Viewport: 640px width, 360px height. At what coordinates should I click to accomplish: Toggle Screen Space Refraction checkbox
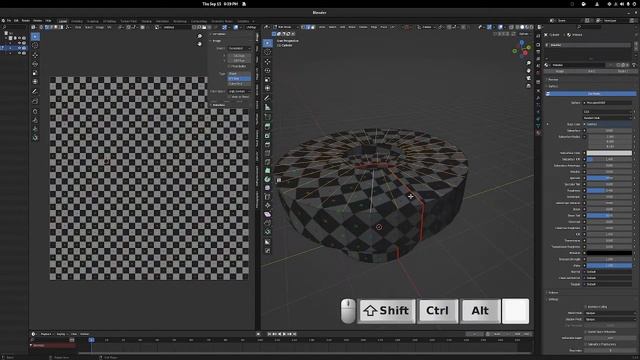point(585,332)
